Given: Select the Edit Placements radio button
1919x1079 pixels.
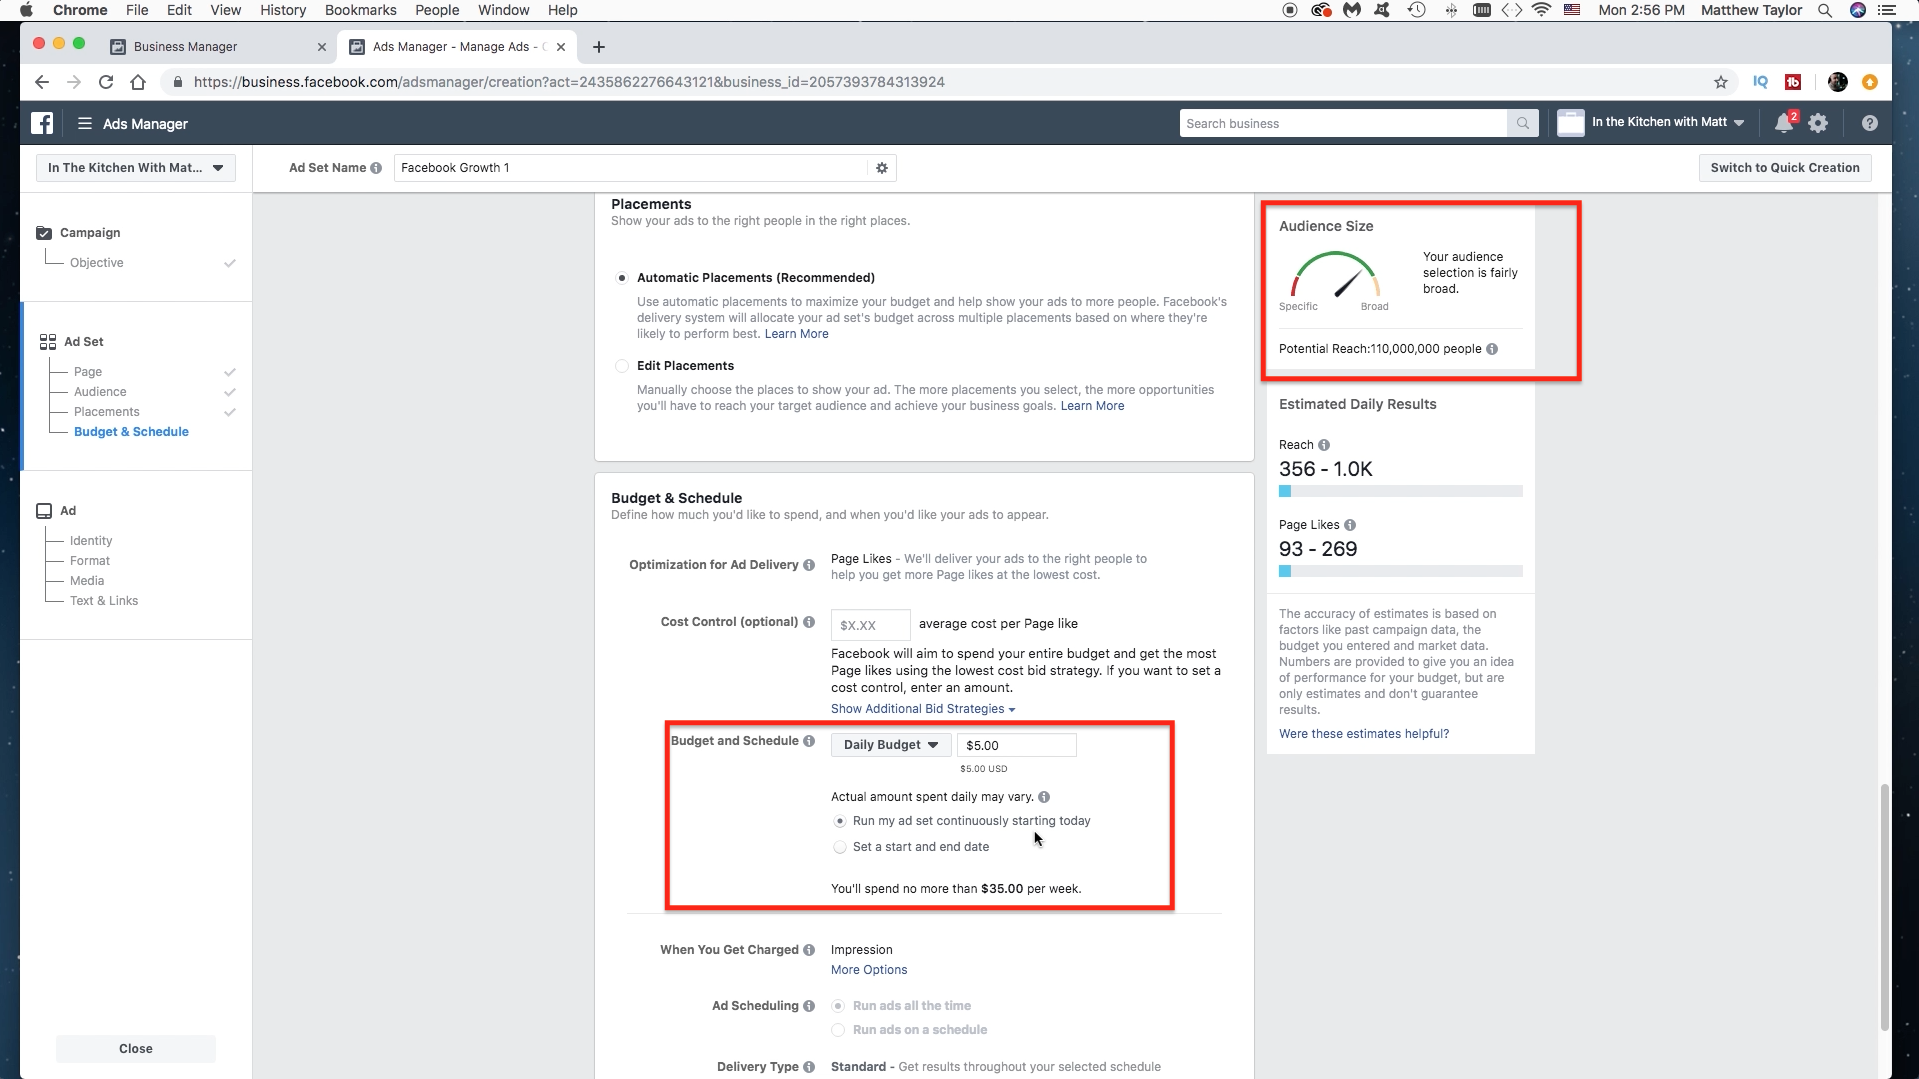Looking at the screenshot, I should pos(622,366).
